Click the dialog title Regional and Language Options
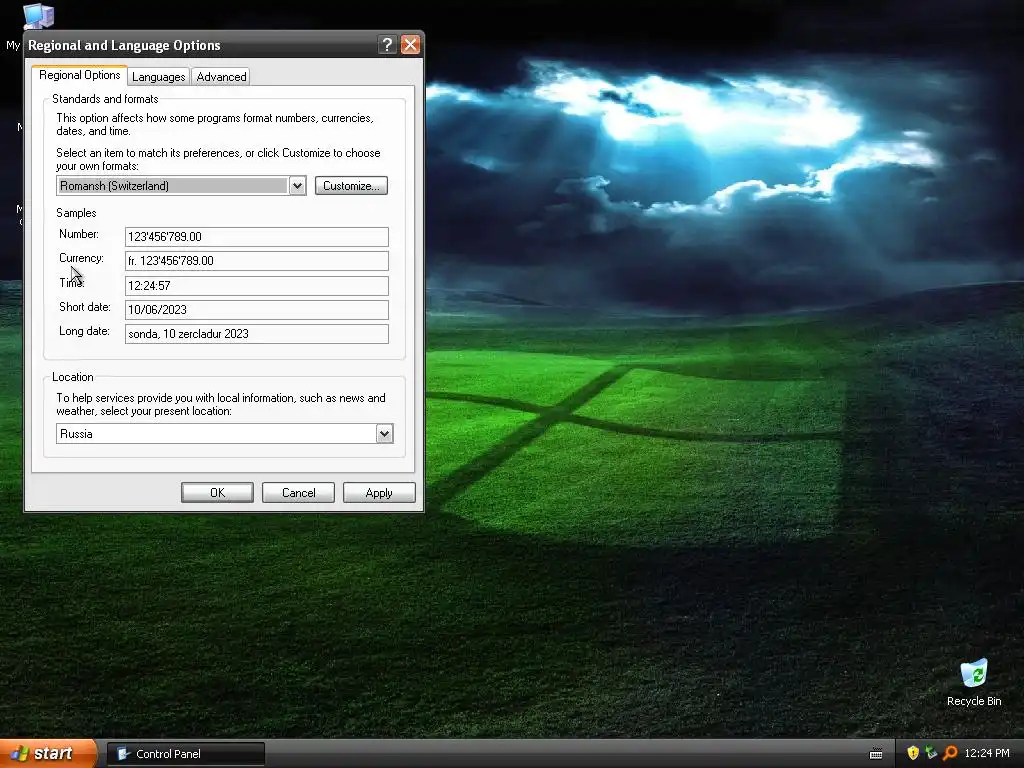This screenshot has height=768, width=1024. pos(124,45)
